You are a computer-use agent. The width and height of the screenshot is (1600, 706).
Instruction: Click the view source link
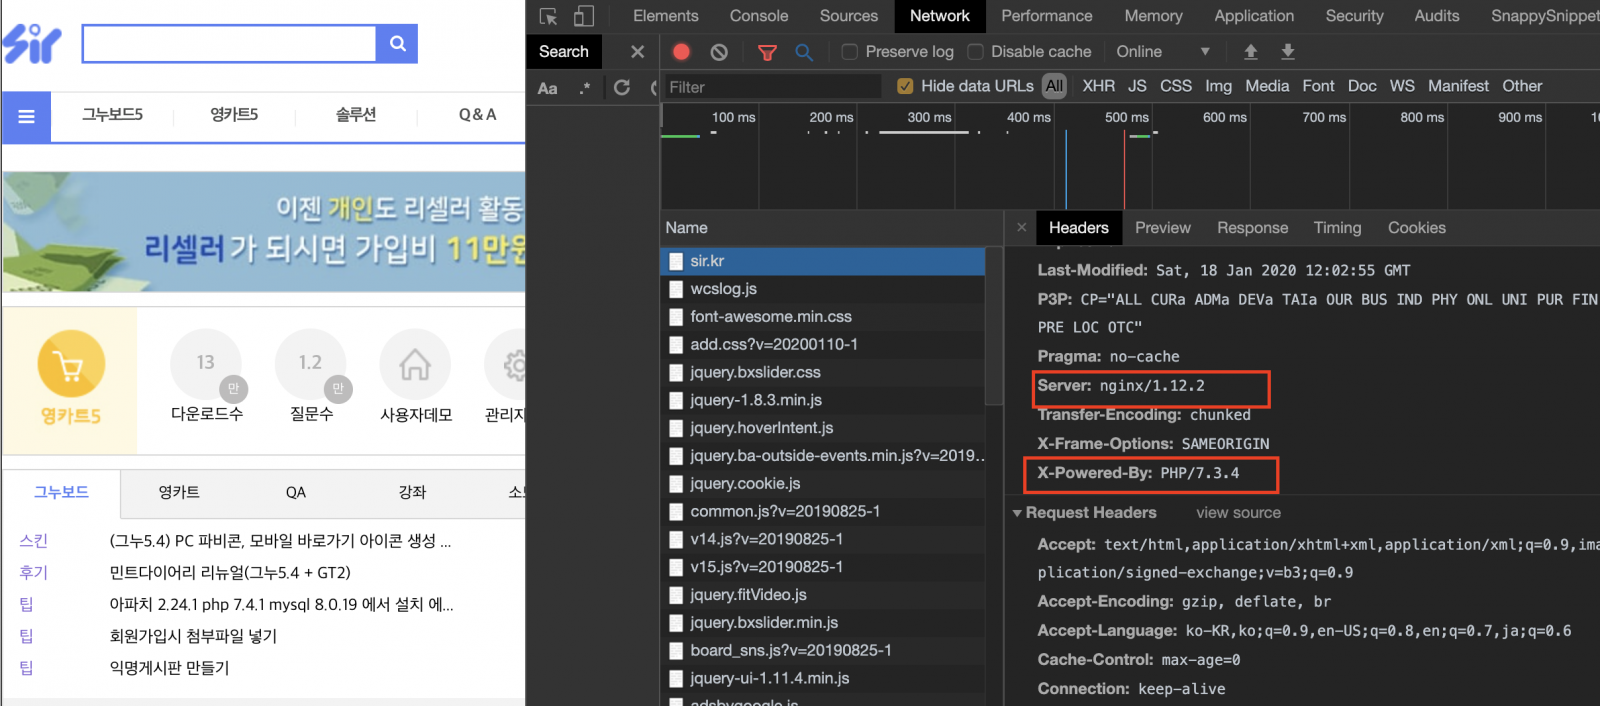click(1238, 513)
